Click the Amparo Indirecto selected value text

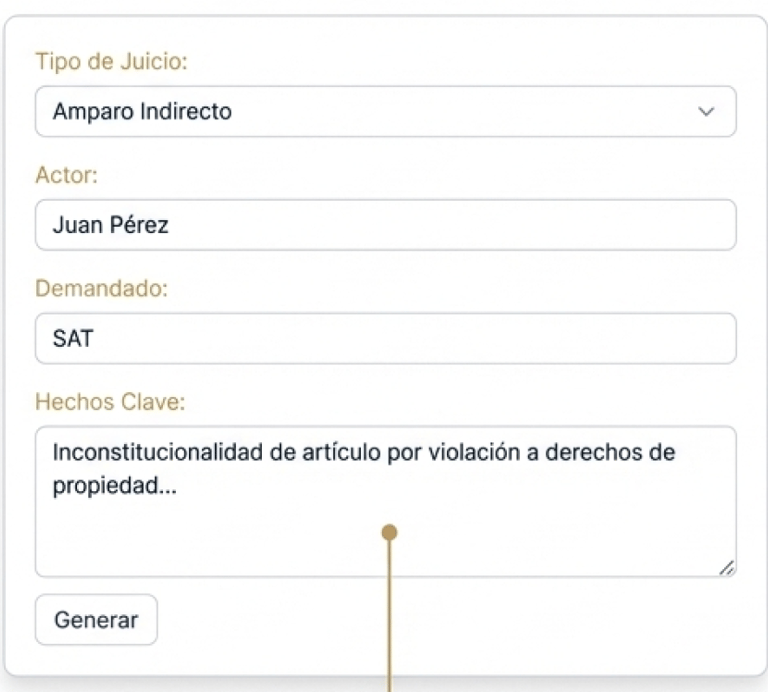(142, 112)
